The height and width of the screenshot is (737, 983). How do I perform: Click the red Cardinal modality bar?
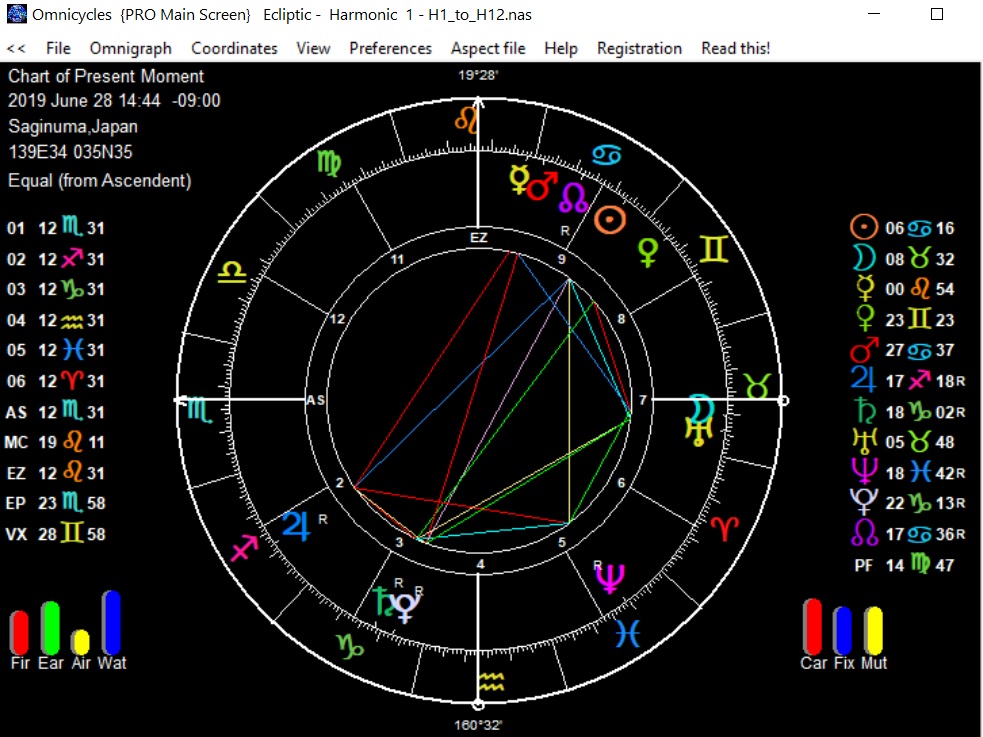click(x=812, y=627)
